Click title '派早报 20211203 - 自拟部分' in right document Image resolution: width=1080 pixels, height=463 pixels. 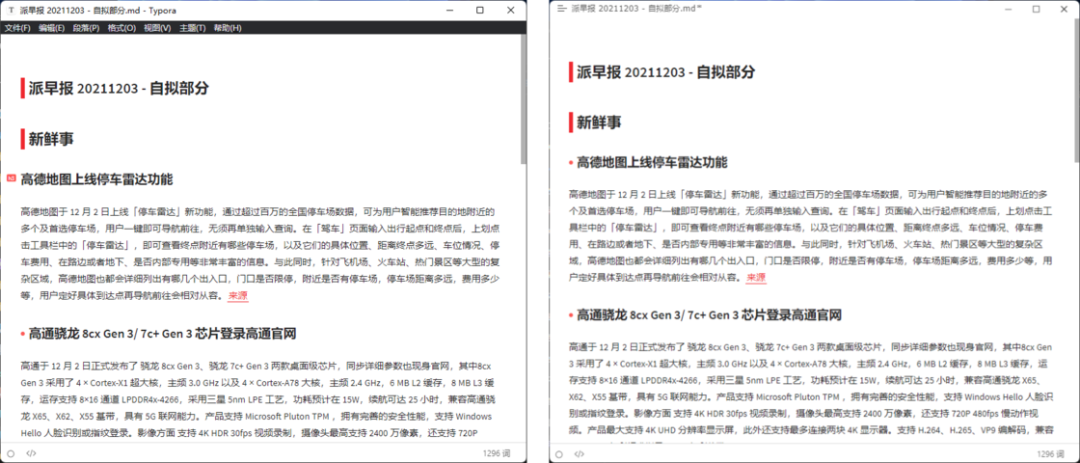[x=665, y=72]
